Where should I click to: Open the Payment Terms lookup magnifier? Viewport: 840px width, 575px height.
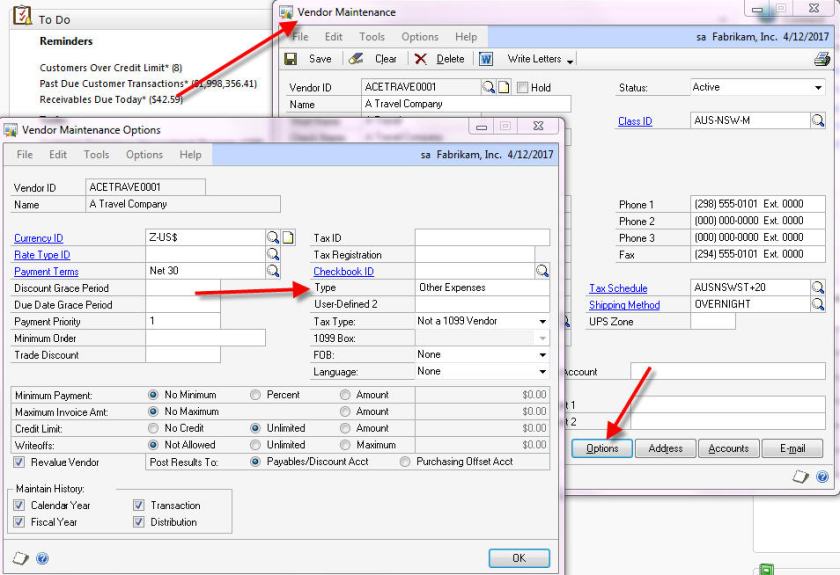pyautogui.click(x=273, y=271)
